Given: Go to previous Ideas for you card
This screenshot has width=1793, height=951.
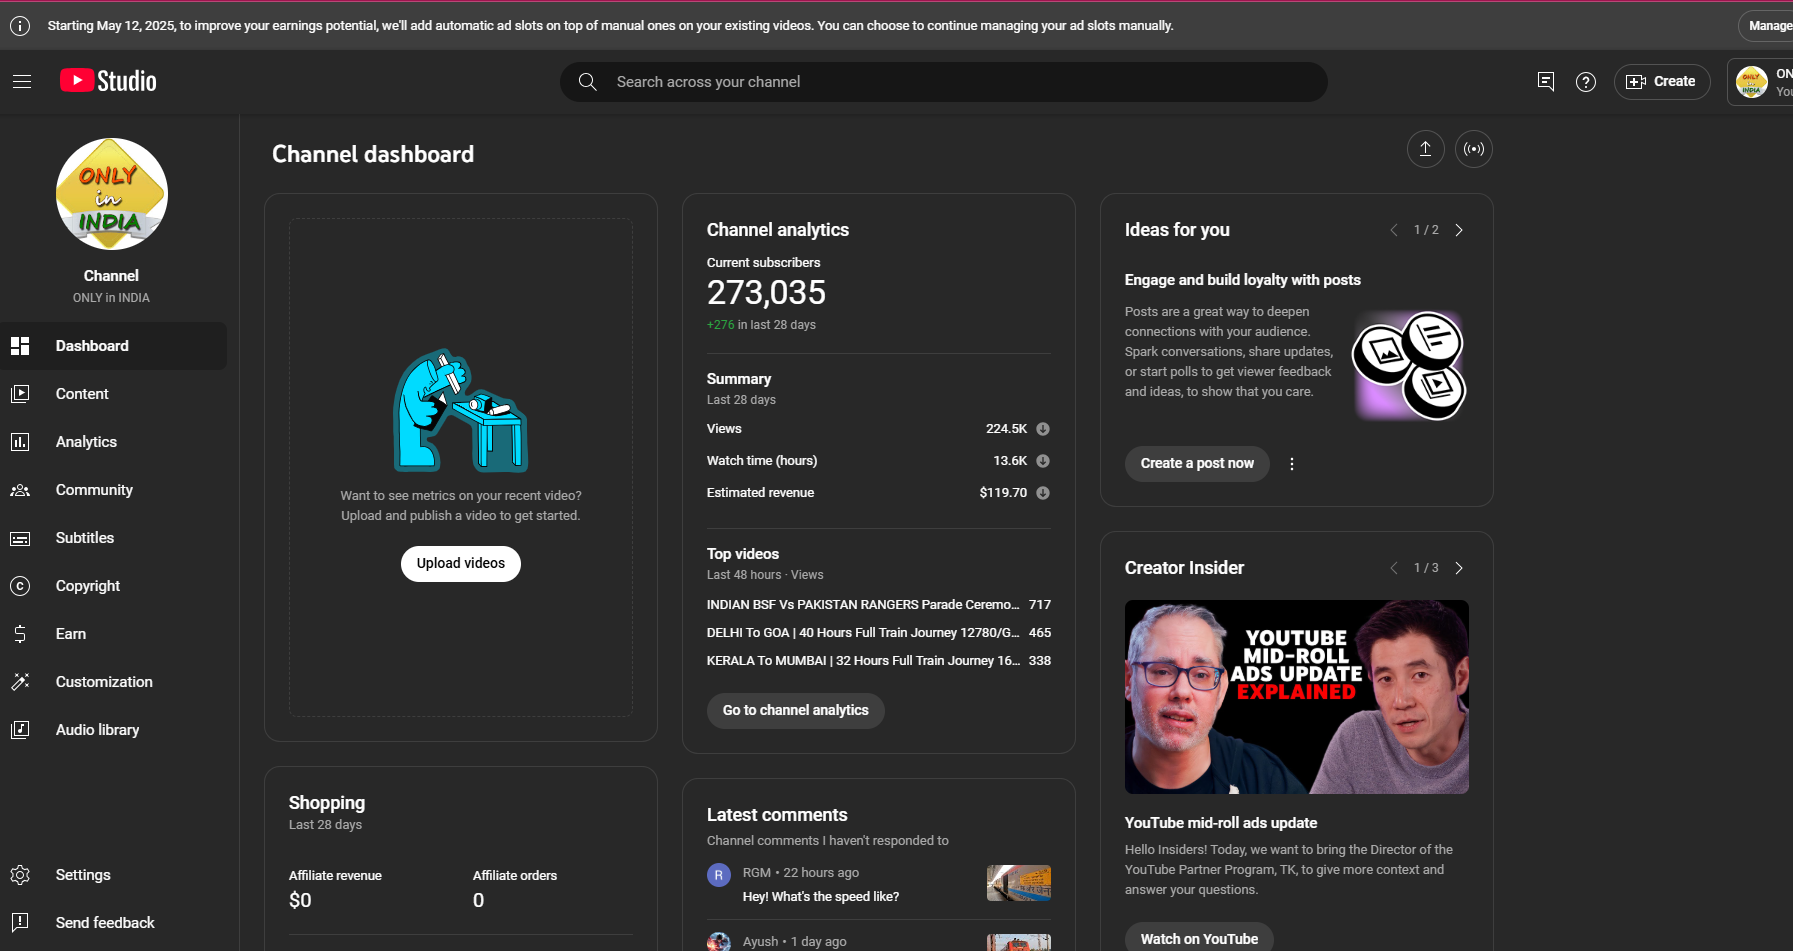Looking at the screenshot, I should 1394,230.
